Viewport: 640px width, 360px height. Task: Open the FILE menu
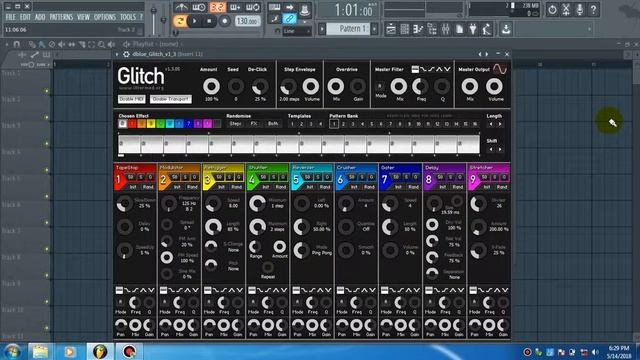(11, 17)
